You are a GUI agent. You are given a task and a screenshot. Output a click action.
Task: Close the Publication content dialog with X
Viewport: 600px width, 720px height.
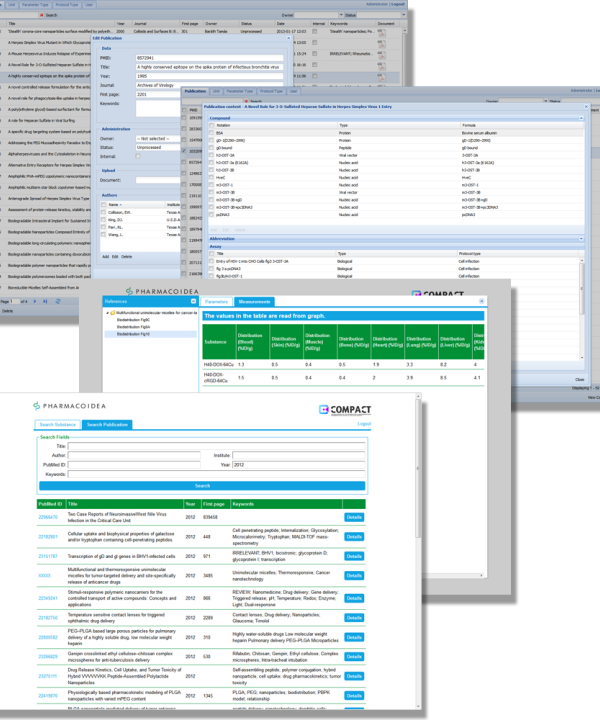click(586, 107)
